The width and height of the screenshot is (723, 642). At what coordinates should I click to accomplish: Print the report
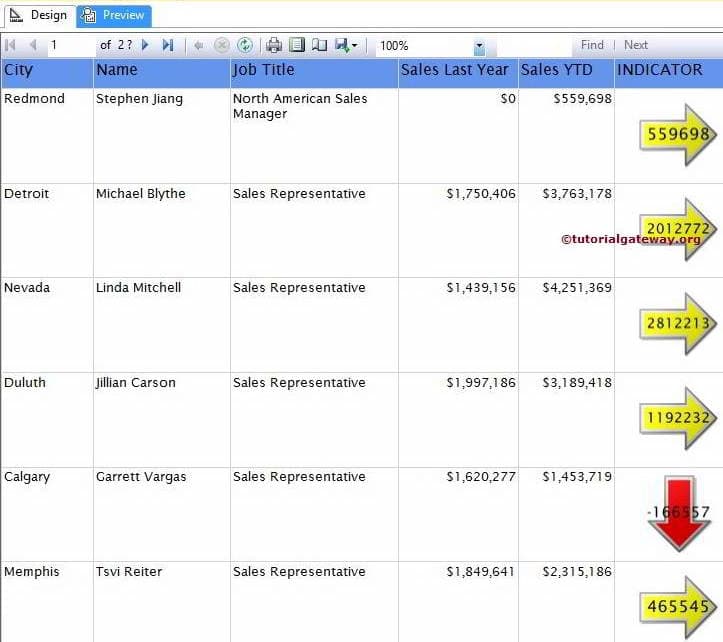(x=274, y=45)
